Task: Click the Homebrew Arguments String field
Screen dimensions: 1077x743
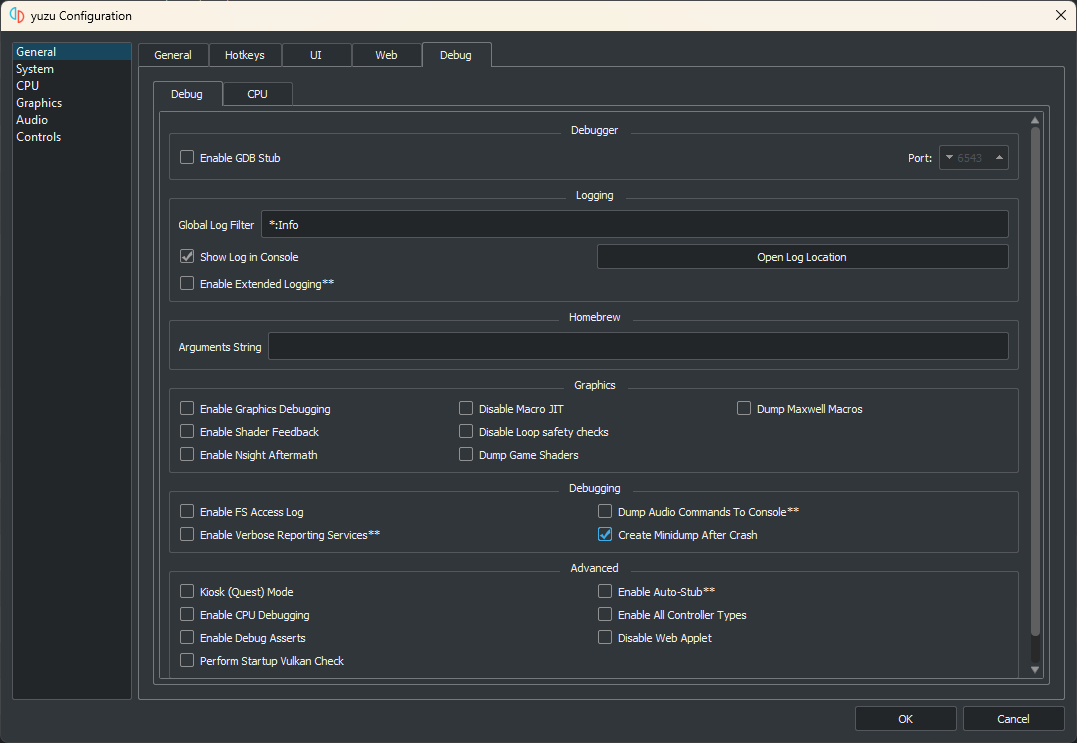Action: (638, 346)
